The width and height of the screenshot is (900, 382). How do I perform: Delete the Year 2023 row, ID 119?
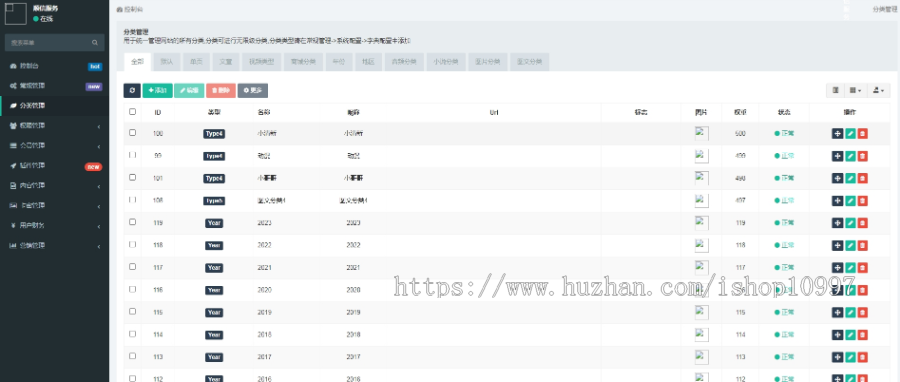pyautogui.click(x=862, y=223)
